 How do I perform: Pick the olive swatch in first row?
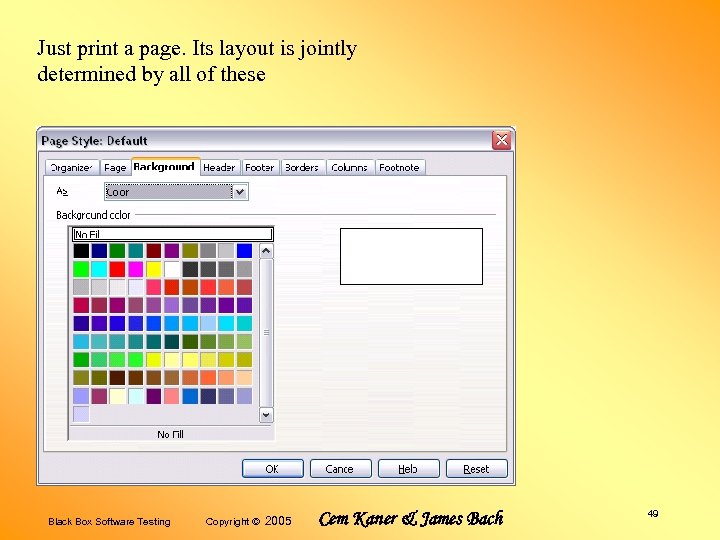pos(190,251)
